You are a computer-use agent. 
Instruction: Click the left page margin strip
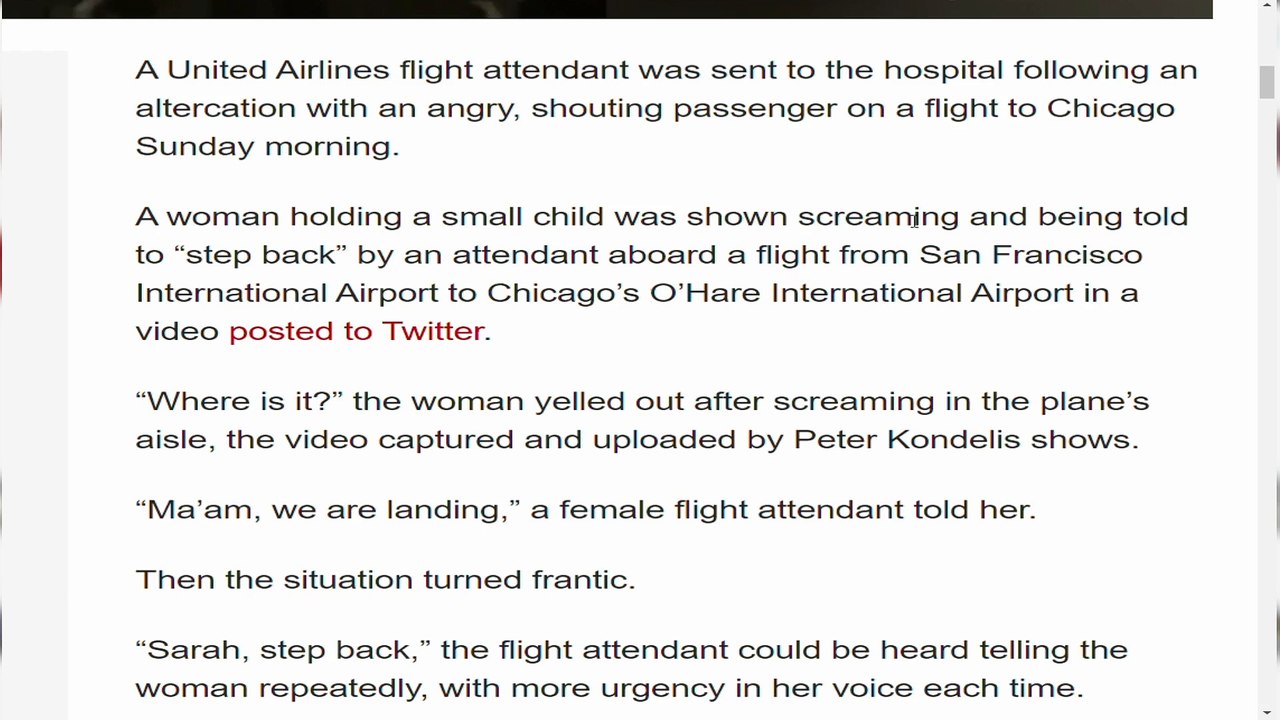pyautogui.click(x=34, y=385)
